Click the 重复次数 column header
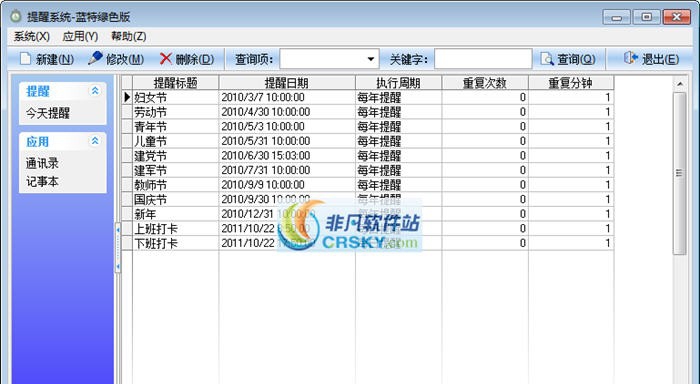This screenshot has height=384, width=700. pos(485,83)
